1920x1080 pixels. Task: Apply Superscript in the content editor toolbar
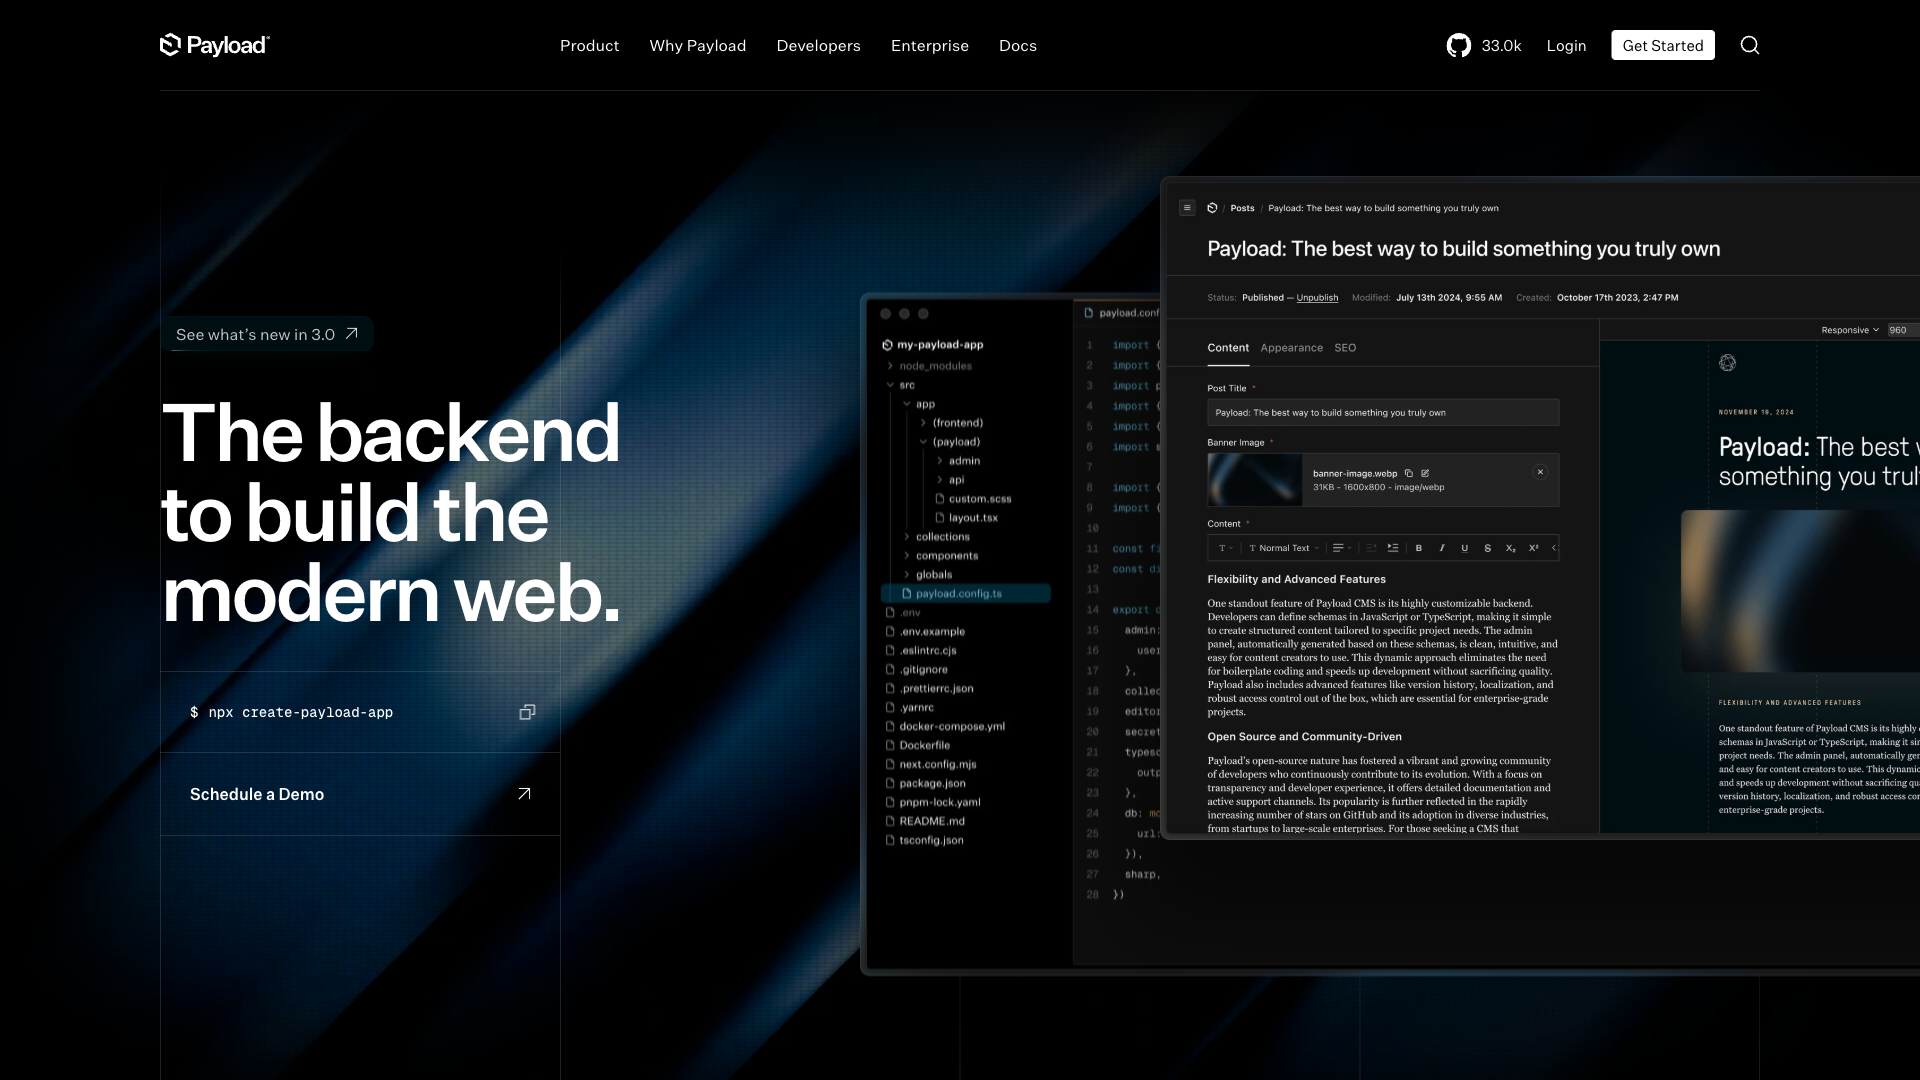(x=1534, y=548)
